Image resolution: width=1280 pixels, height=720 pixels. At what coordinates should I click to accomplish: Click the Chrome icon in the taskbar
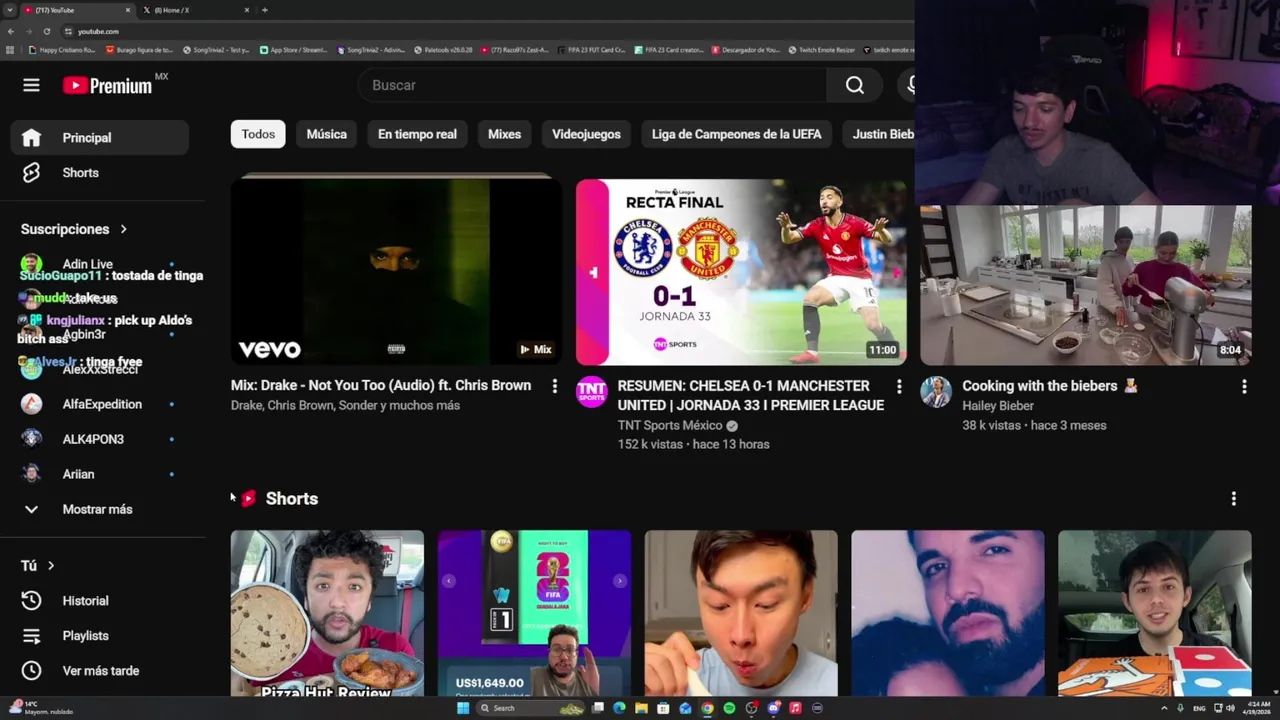(x=707, y=708)
